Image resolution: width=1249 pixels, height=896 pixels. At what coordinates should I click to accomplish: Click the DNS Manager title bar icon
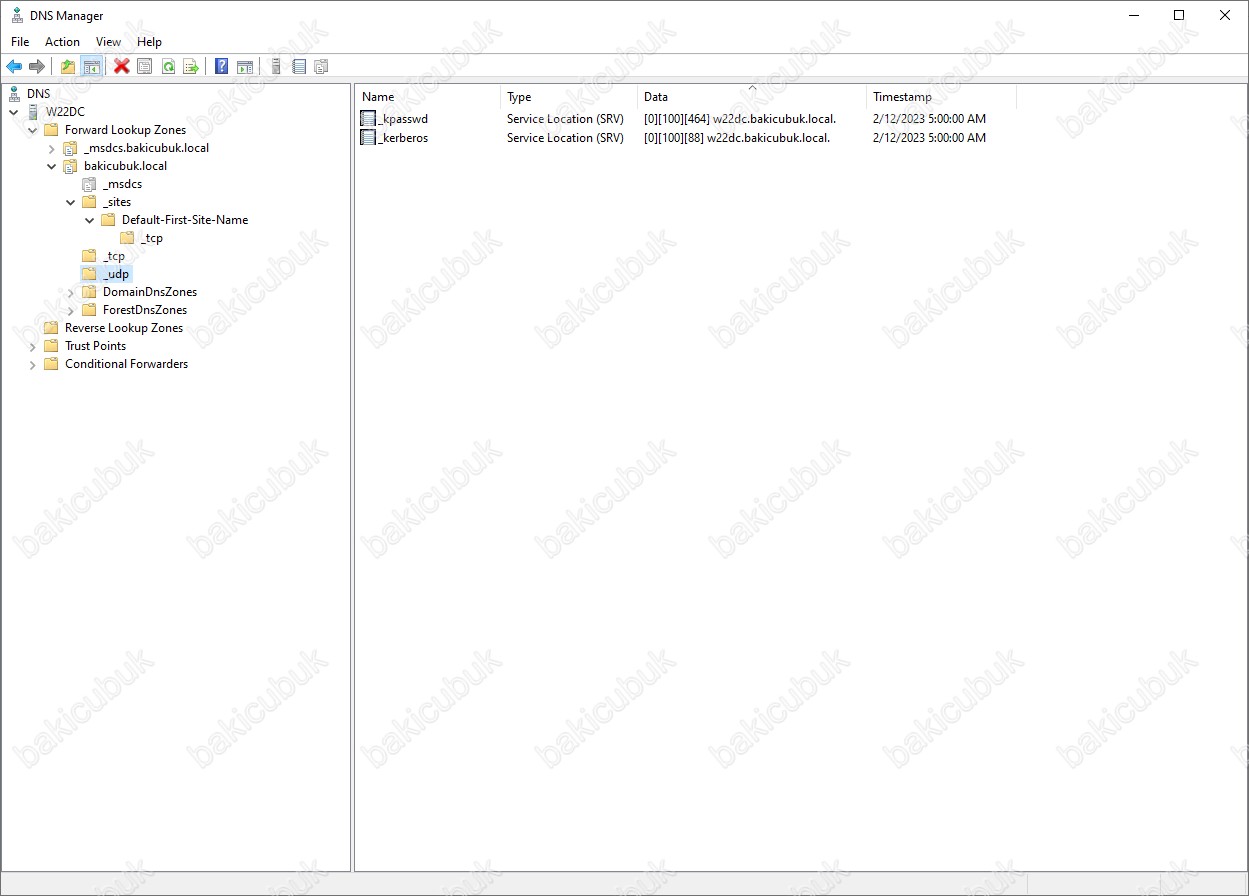point(17,16)
